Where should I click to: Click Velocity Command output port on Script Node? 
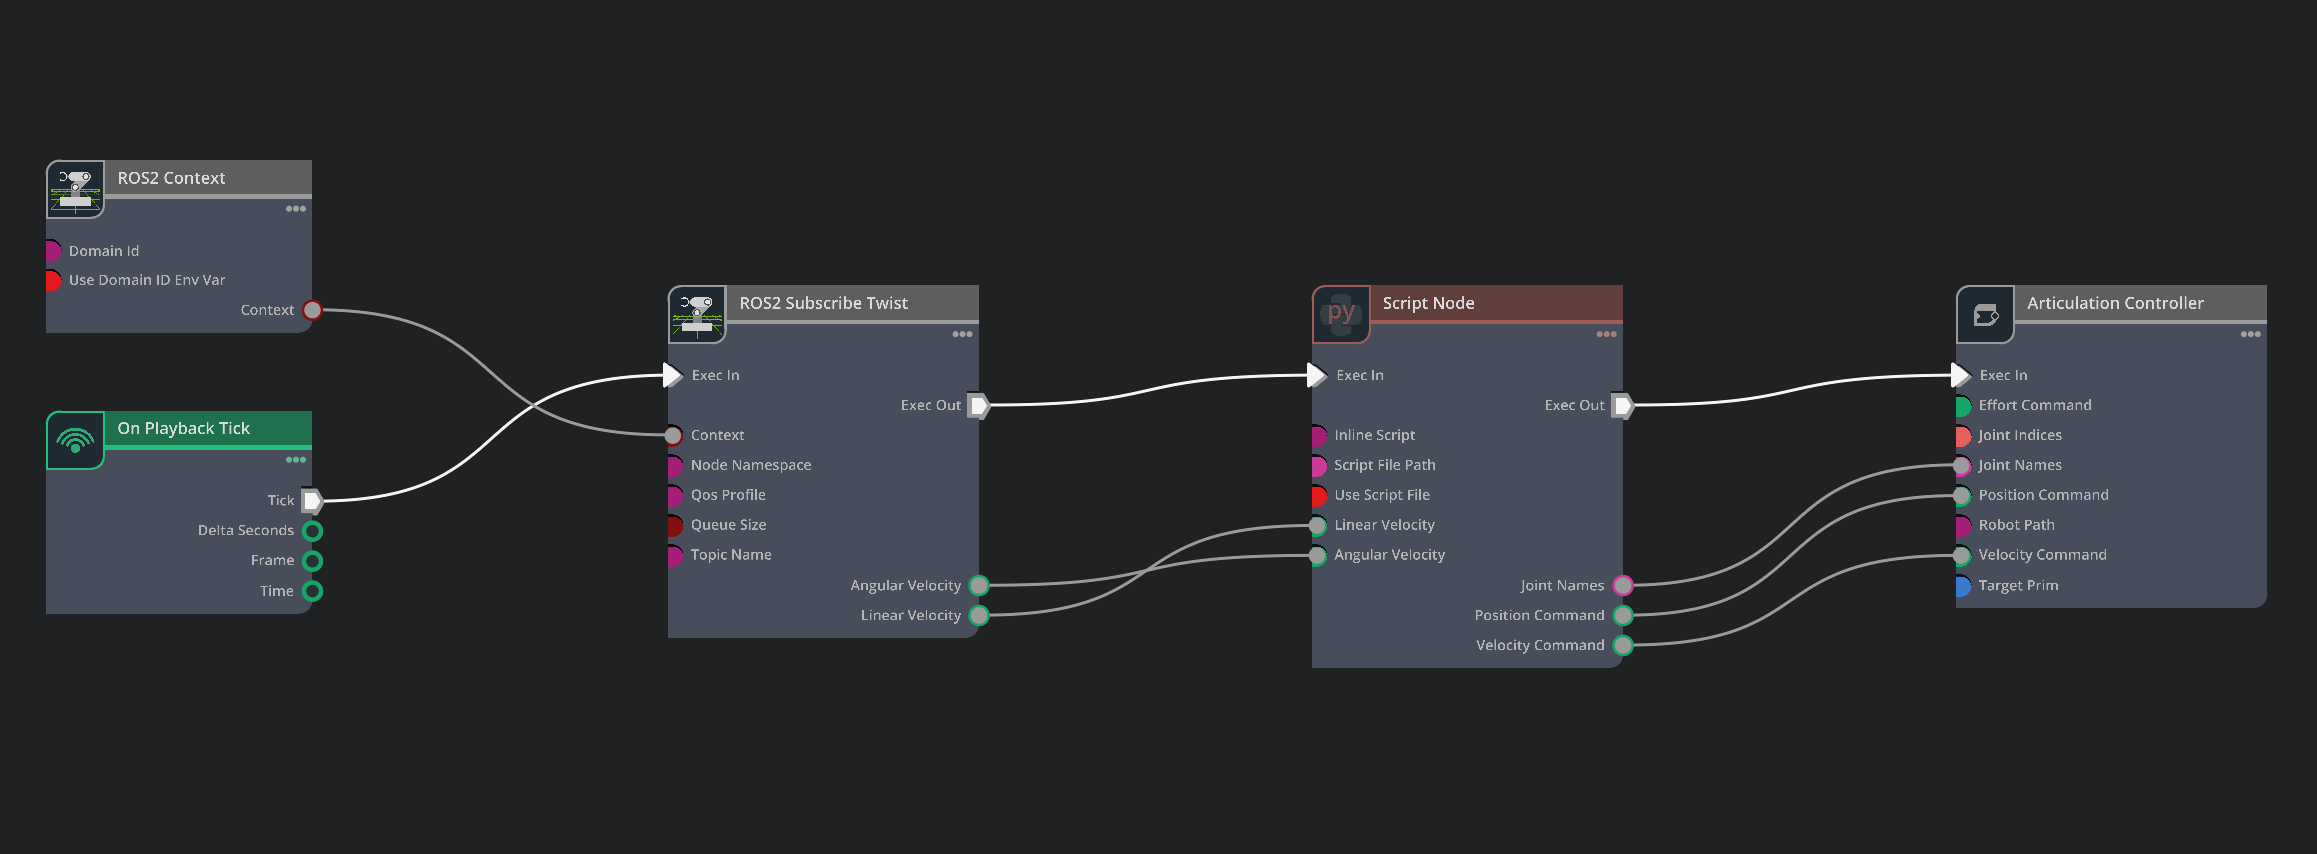pos(1623,645)
